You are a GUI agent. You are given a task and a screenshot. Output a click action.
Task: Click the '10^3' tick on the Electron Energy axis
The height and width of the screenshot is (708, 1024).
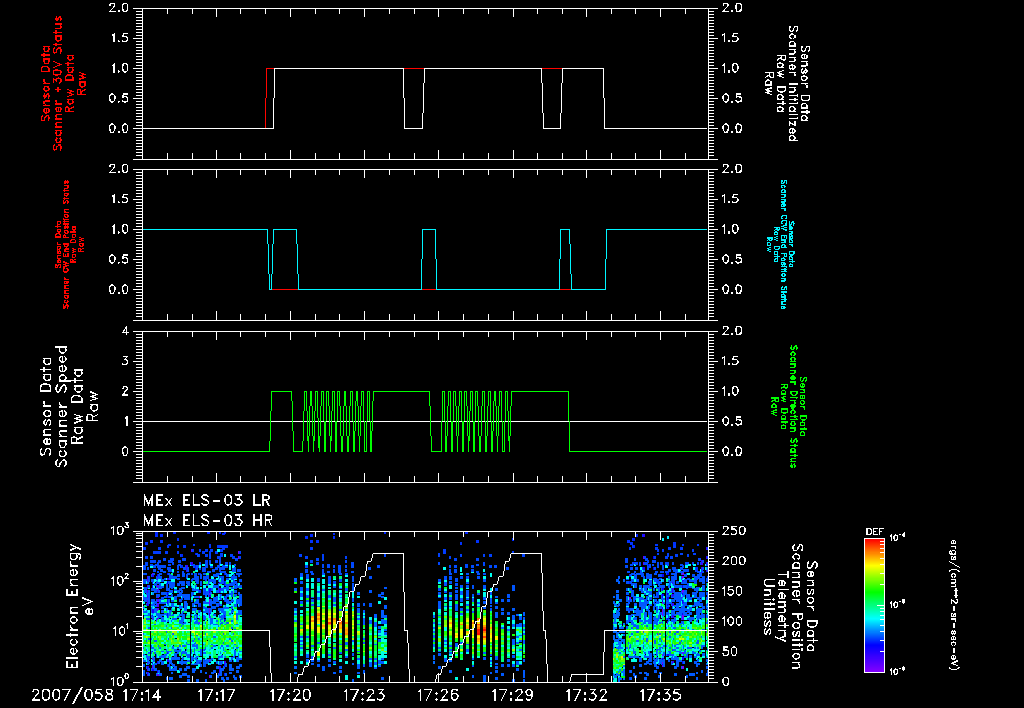click(x=118, y=530)
